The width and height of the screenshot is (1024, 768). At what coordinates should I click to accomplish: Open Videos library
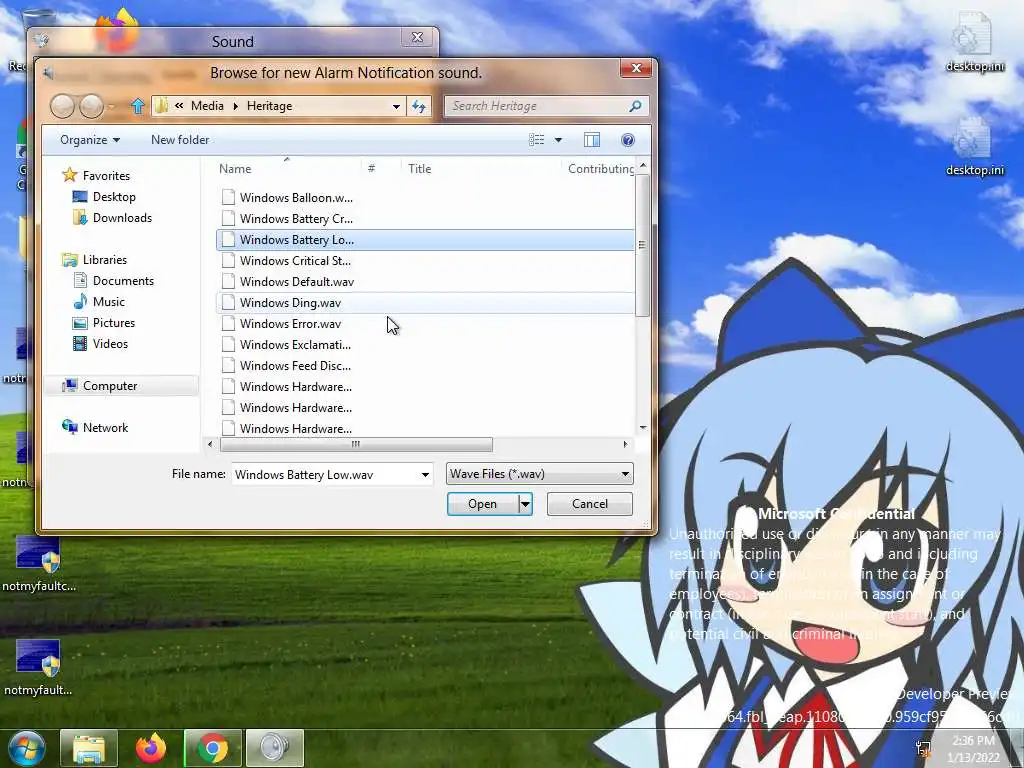[x=110, y=344]
